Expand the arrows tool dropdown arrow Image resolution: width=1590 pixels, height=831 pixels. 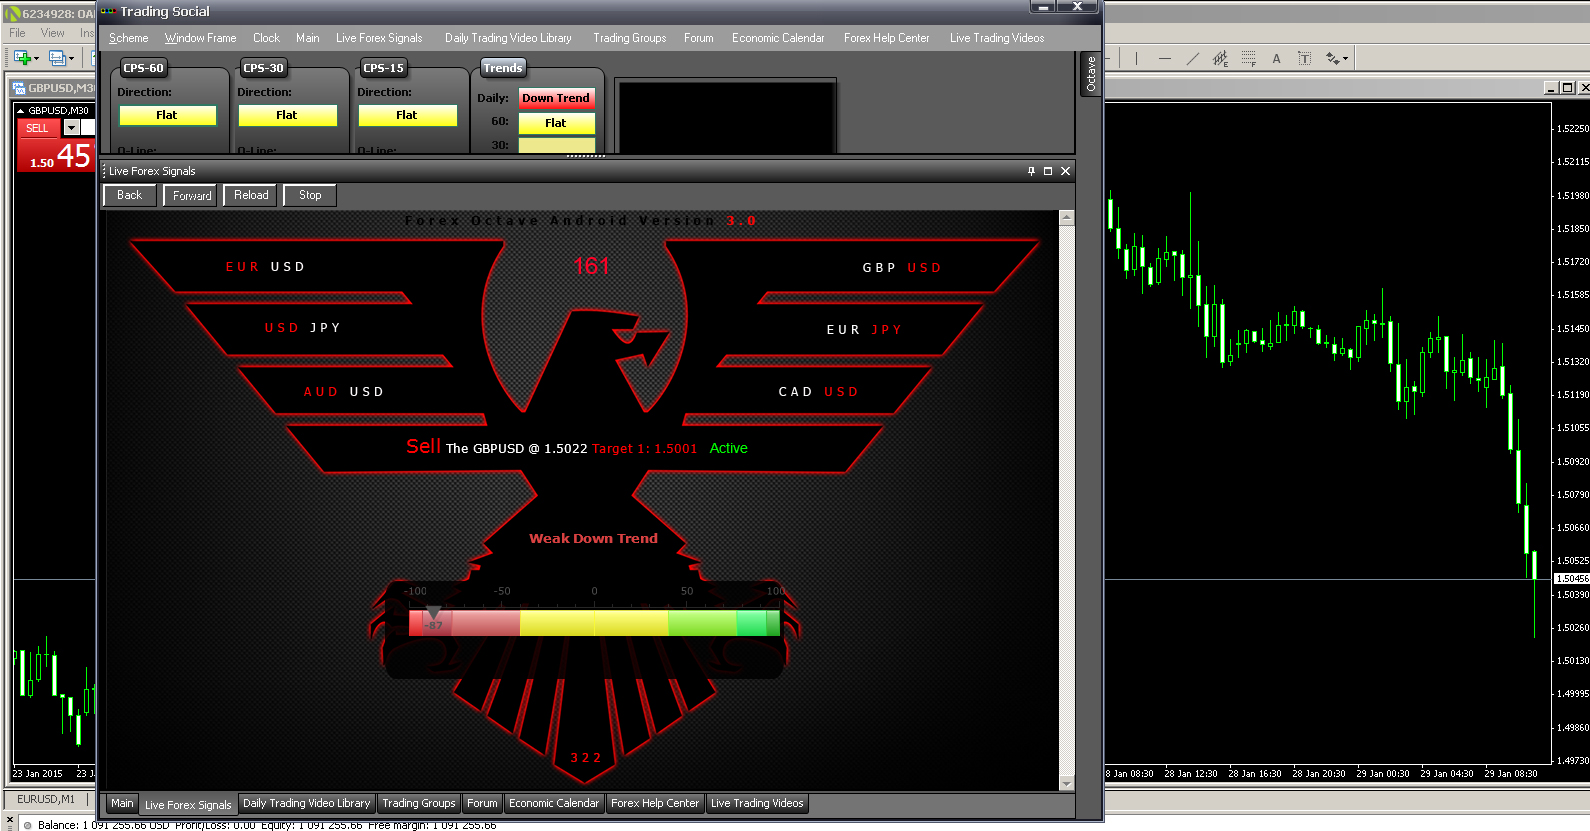(1346, 58)
